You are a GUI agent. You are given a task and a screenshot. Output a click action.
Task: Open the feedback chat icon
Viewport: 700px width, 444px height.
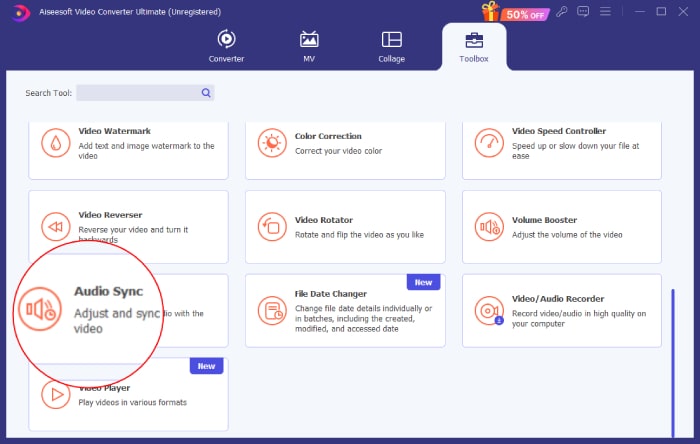click(x=583, y=12)
